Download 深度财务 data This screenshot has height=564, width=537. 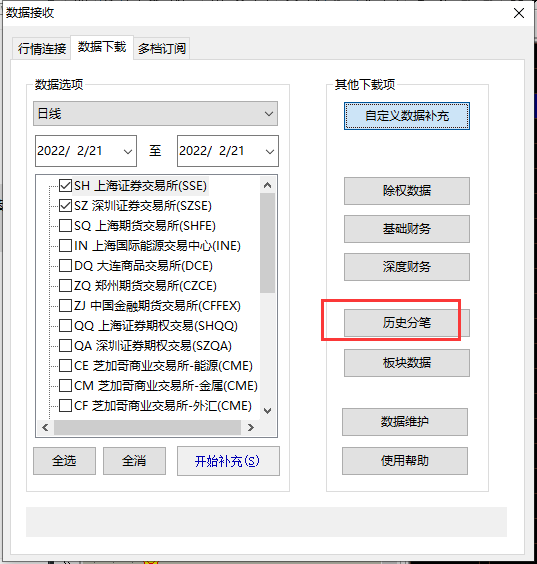(407, 267)
